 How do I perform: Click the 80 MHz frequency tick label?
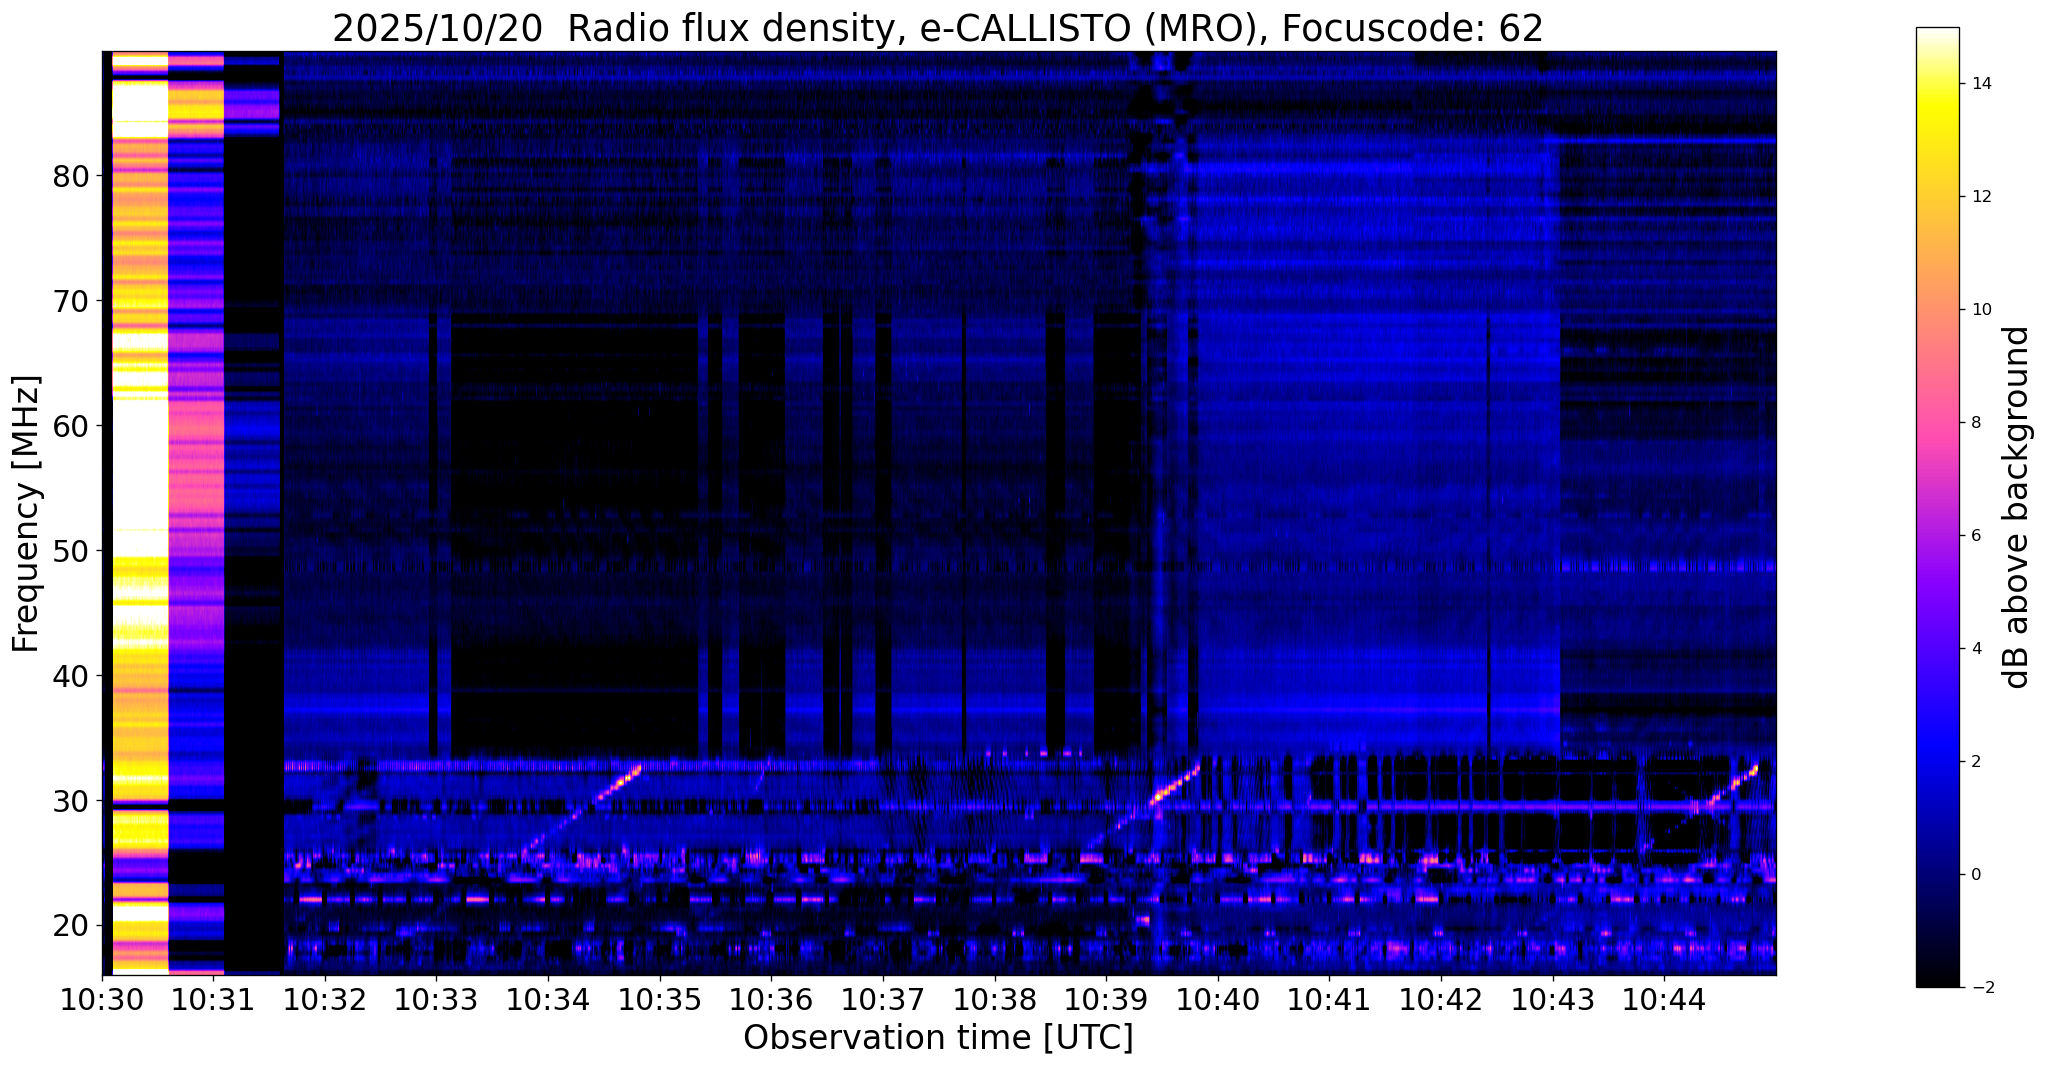70,177
